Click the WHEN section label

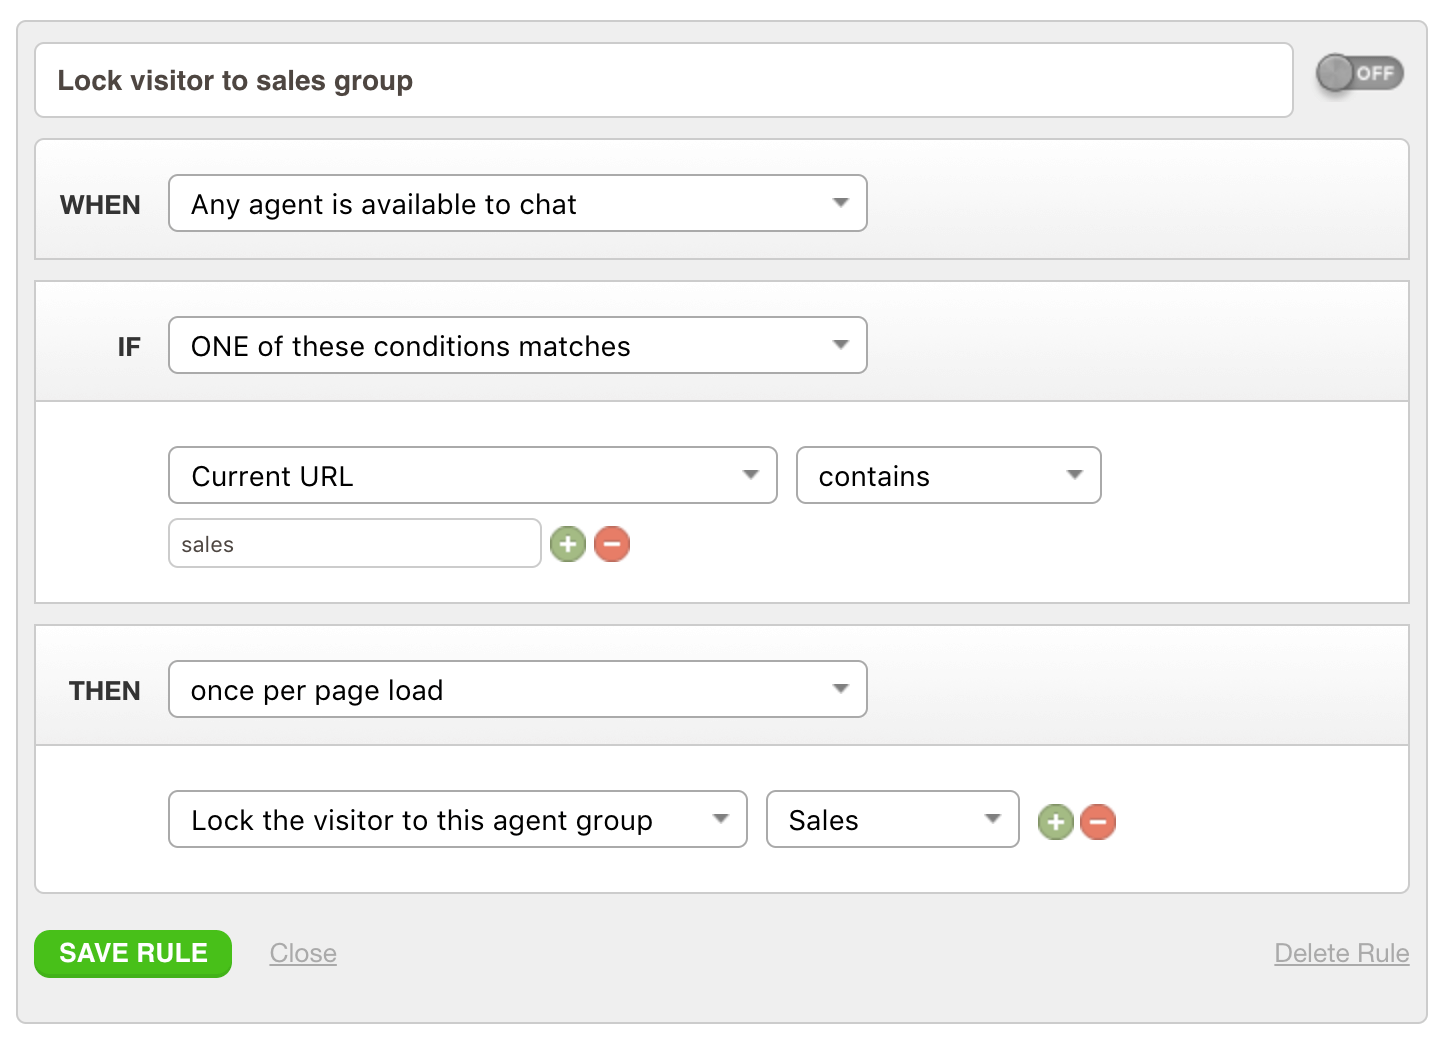coord(100,205)
